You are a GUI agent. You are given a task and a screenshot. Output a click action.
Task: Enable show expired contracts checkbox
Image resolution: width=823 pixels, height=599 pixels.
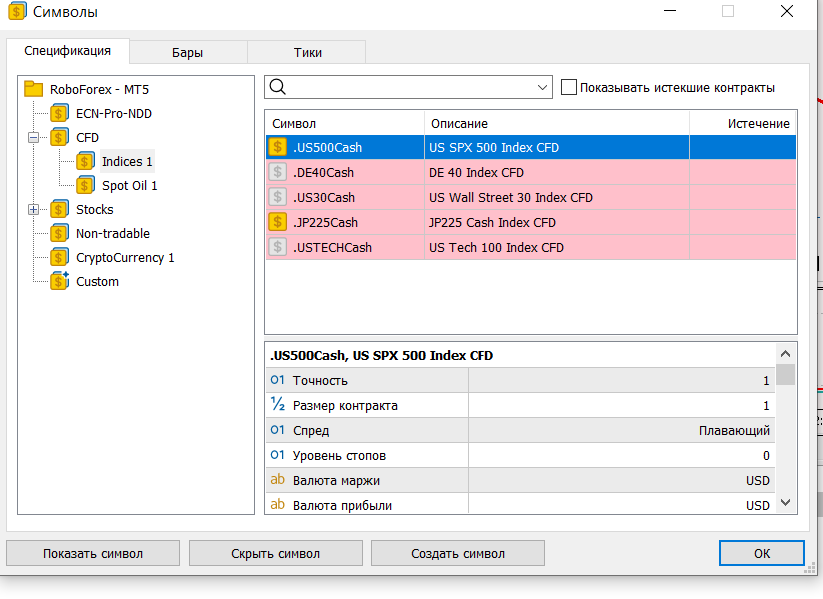click(x=569, y=87)
